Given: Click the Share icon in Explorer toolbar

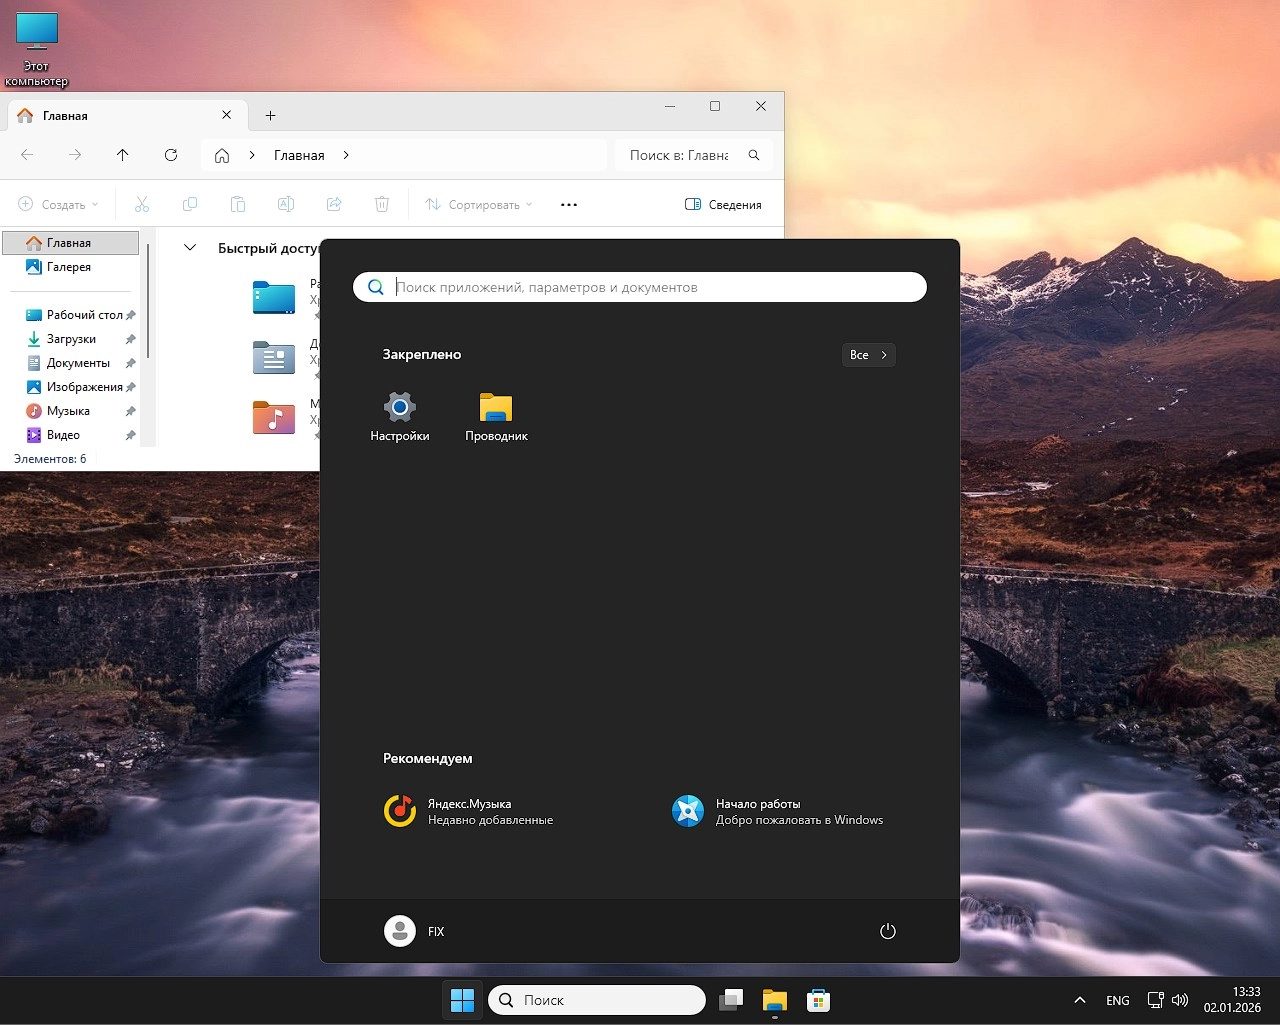Looking at the screenshot, I should [x=334, y=204].
